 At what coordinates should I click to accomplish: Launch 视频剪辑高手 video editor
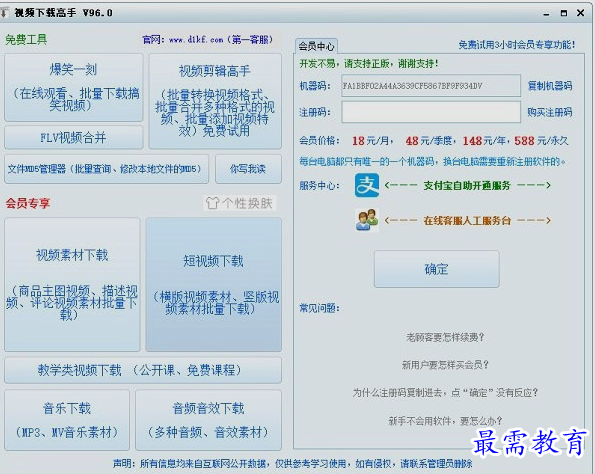215,101
